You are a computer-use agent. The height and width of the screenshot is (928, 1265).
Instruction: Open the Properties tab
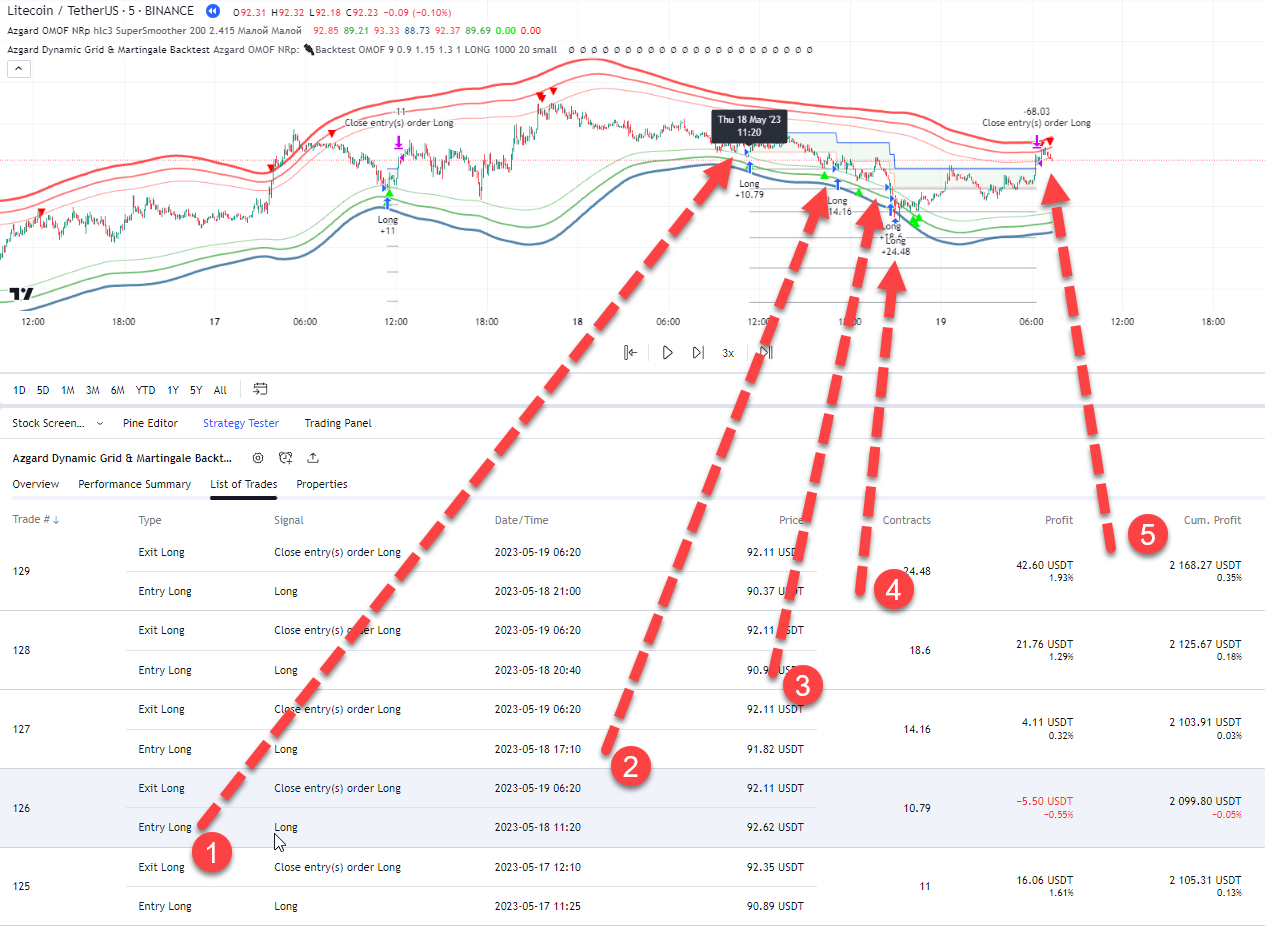click(322, 484)
